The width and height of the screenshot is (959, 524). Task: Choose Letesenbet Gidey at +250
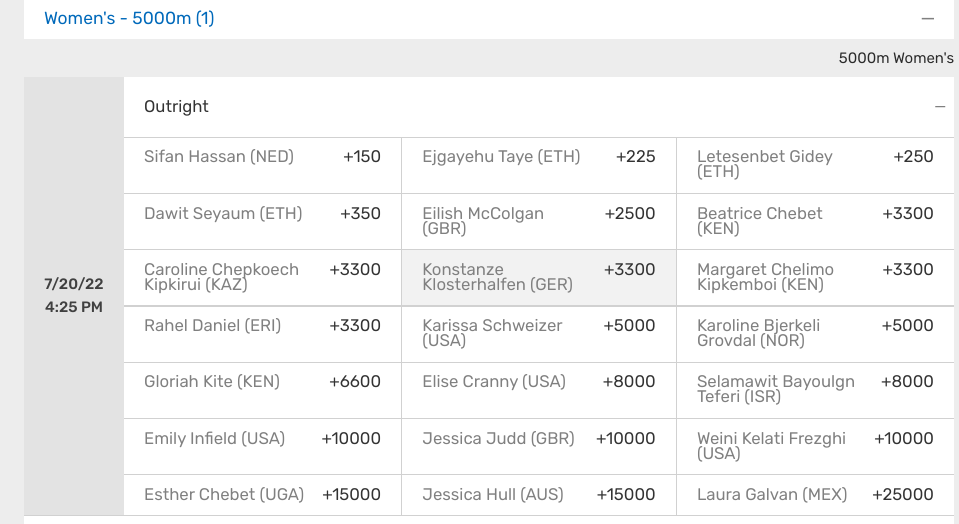click(x=815, y=165)
